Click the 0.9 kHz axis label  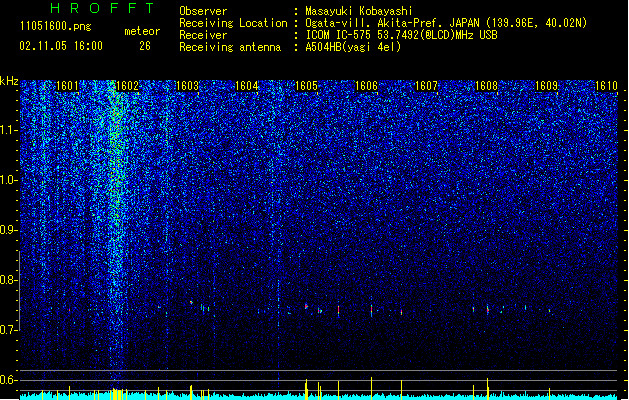pyautogui.click(x=9, y=230)
